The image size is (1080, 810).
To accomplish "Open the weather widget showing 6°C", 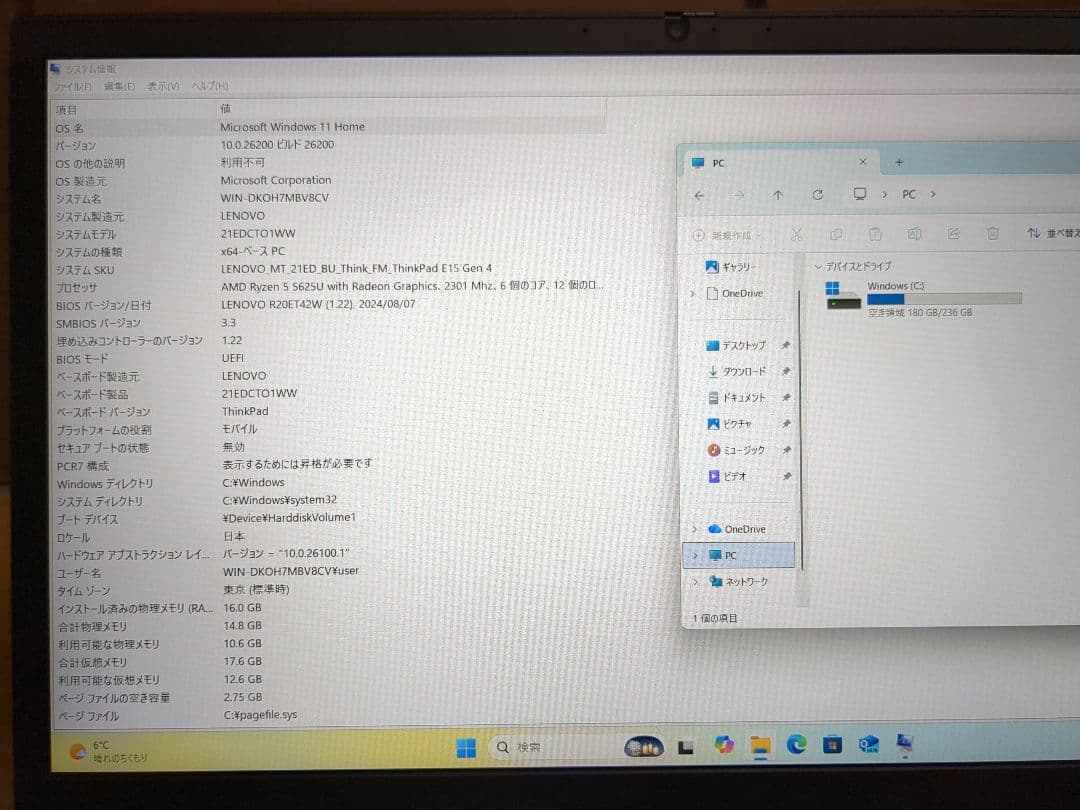I will coord(109,751).
